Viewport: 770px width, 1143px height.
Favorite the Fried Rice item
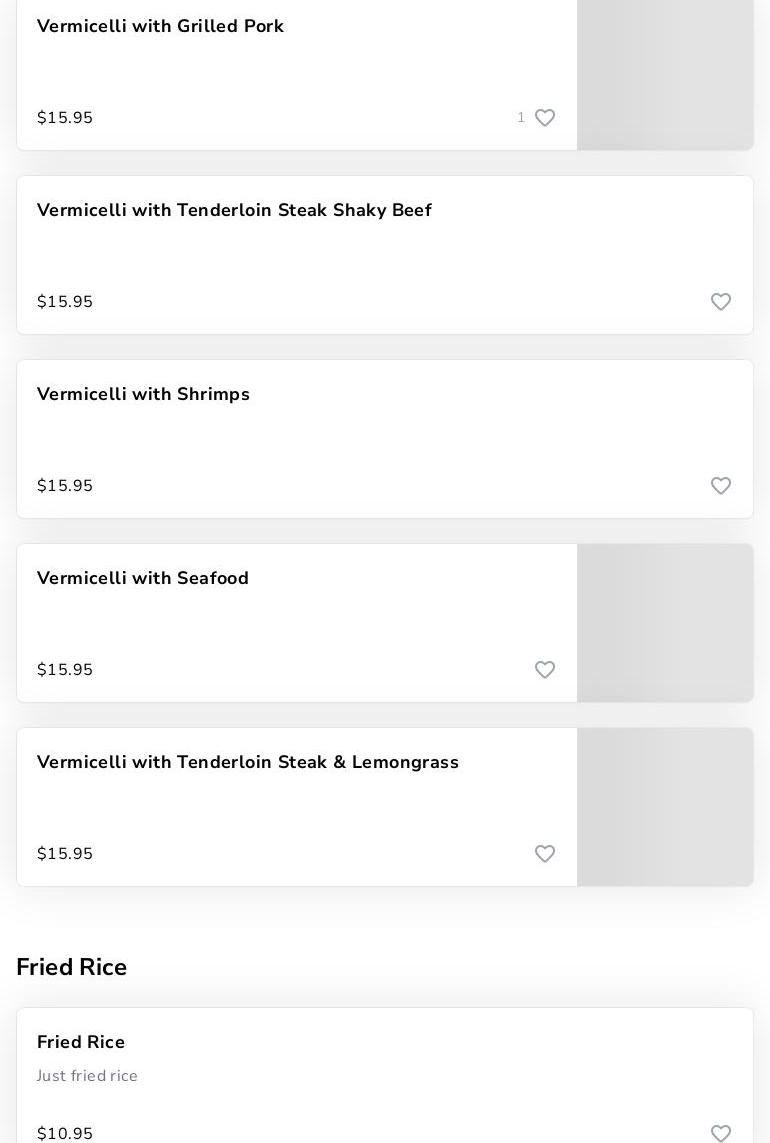pos(721,1133)
